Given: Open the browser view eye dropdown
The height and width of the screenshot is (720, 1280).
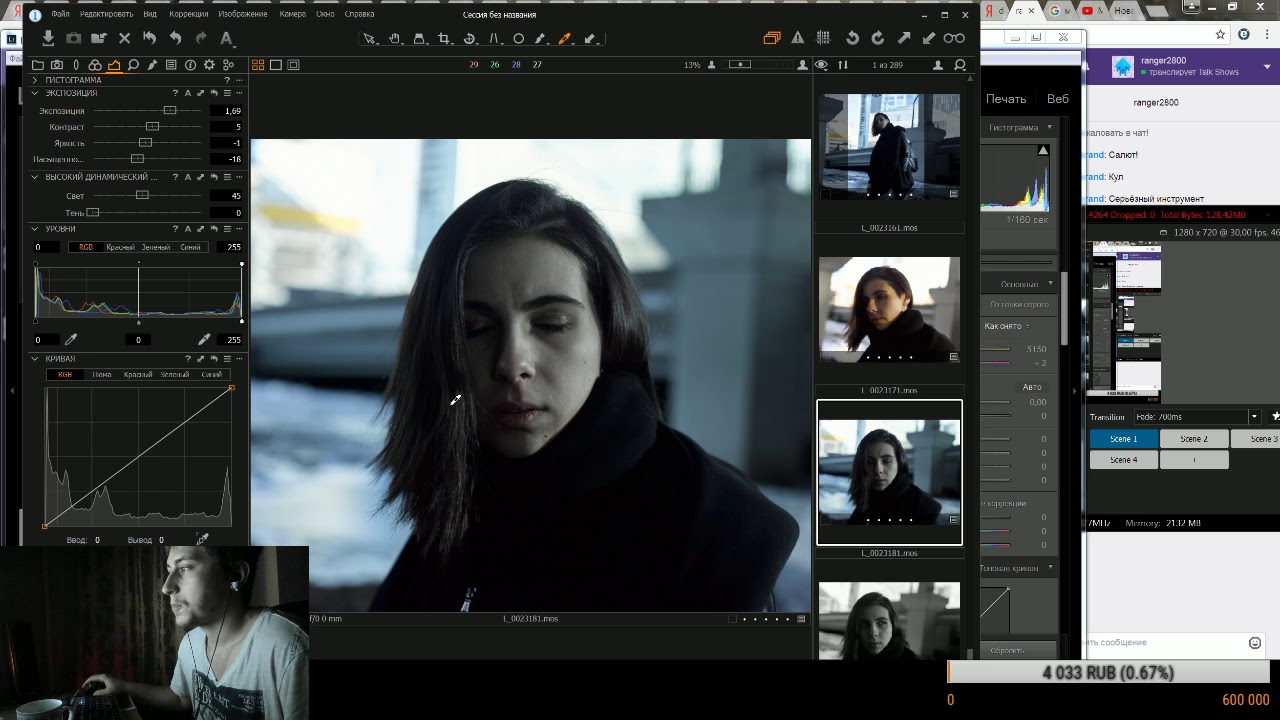Looking at the screenshot, I should pos(821,65).
